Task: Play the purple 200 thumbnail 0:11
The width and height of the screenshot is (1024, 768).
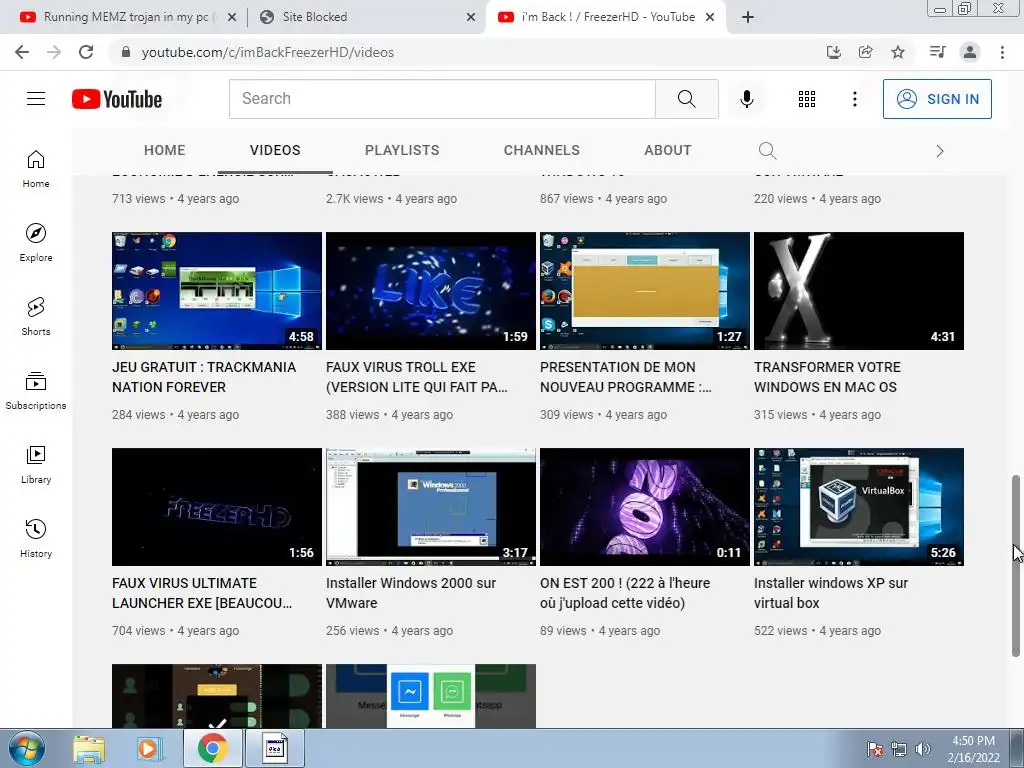Action: pos(645,507)
